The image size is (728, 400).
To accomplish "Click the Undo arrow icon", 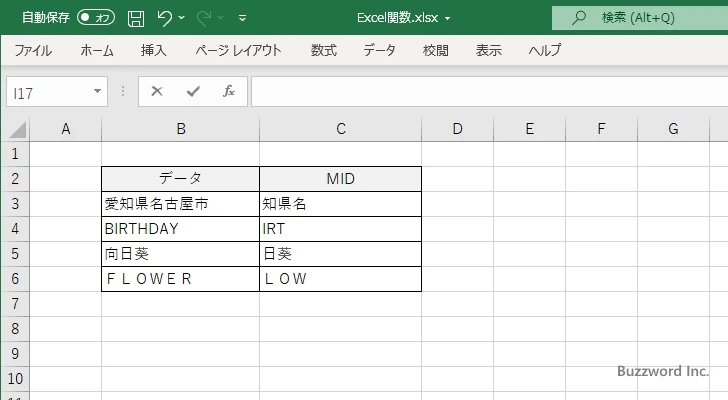I will click(165, 18).
